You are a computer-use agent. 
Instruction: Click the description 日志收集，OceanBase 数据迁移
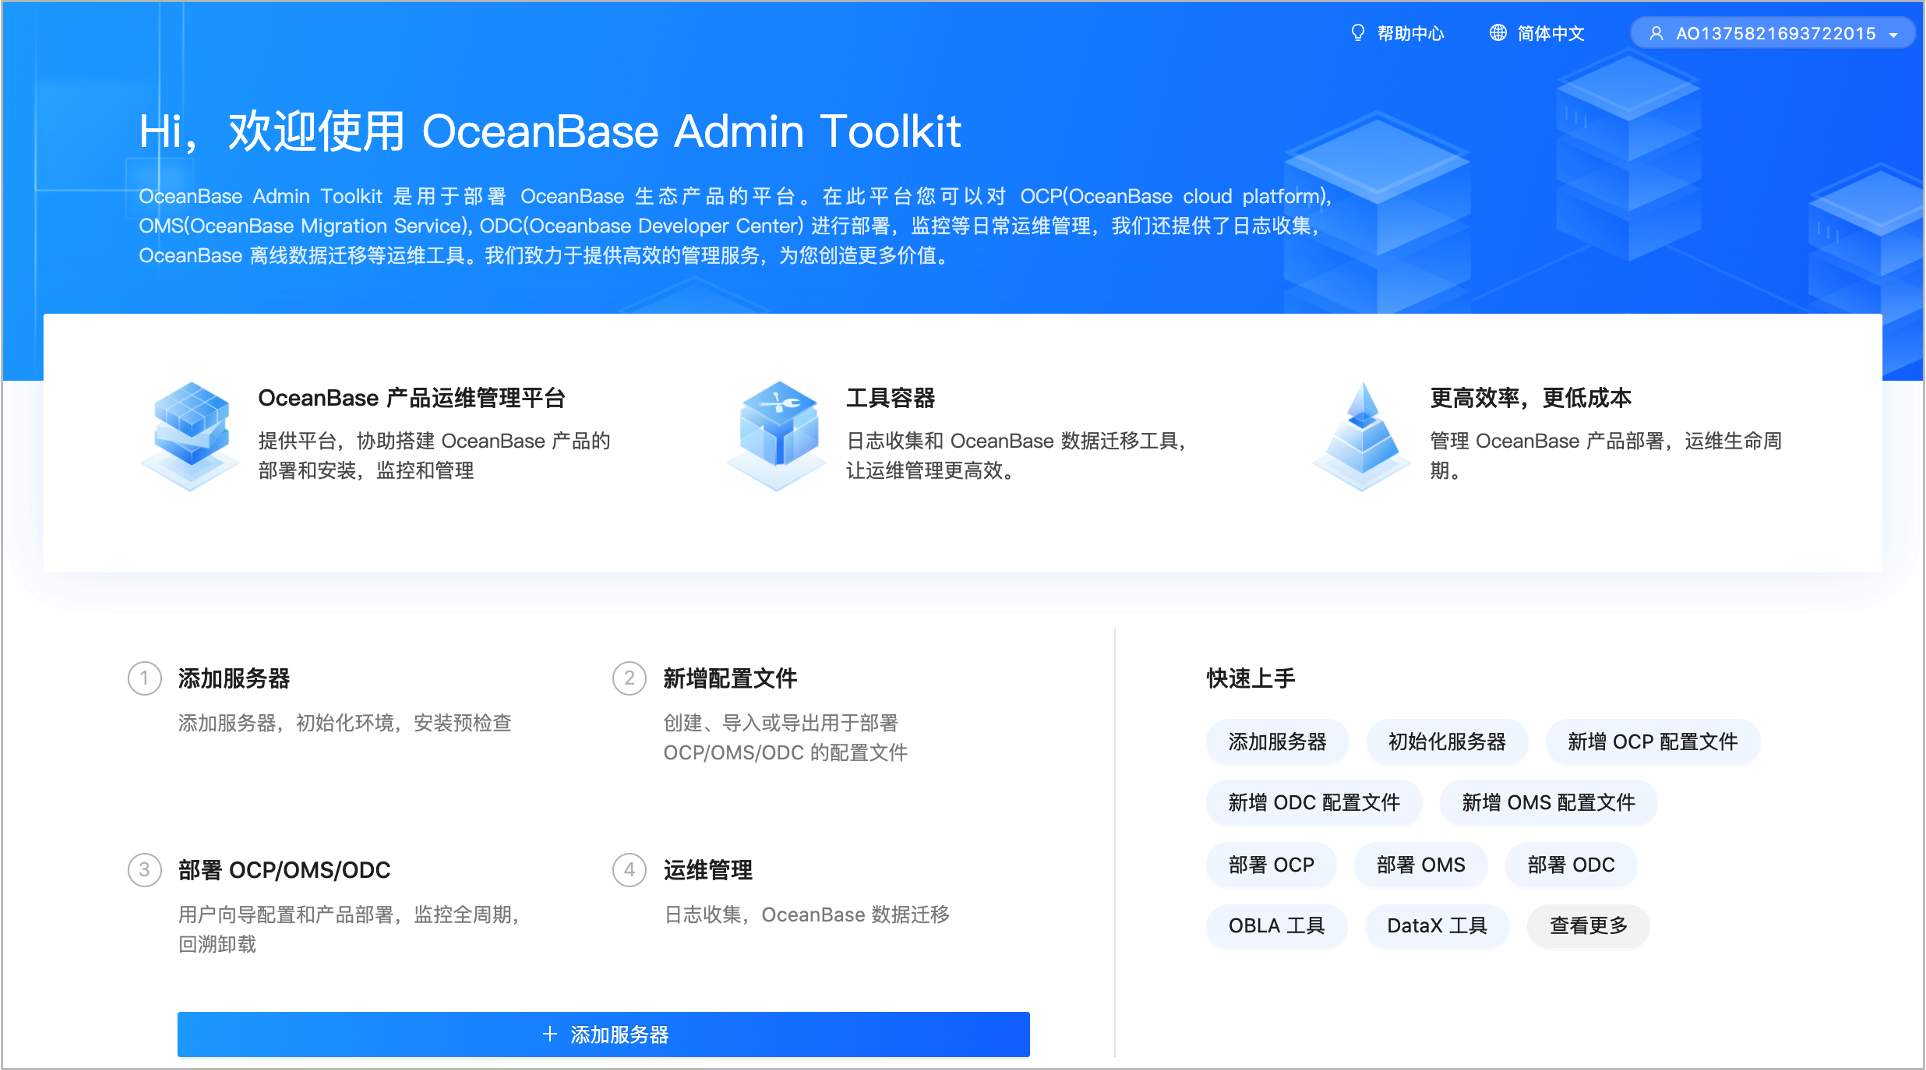tap(807, 915)
